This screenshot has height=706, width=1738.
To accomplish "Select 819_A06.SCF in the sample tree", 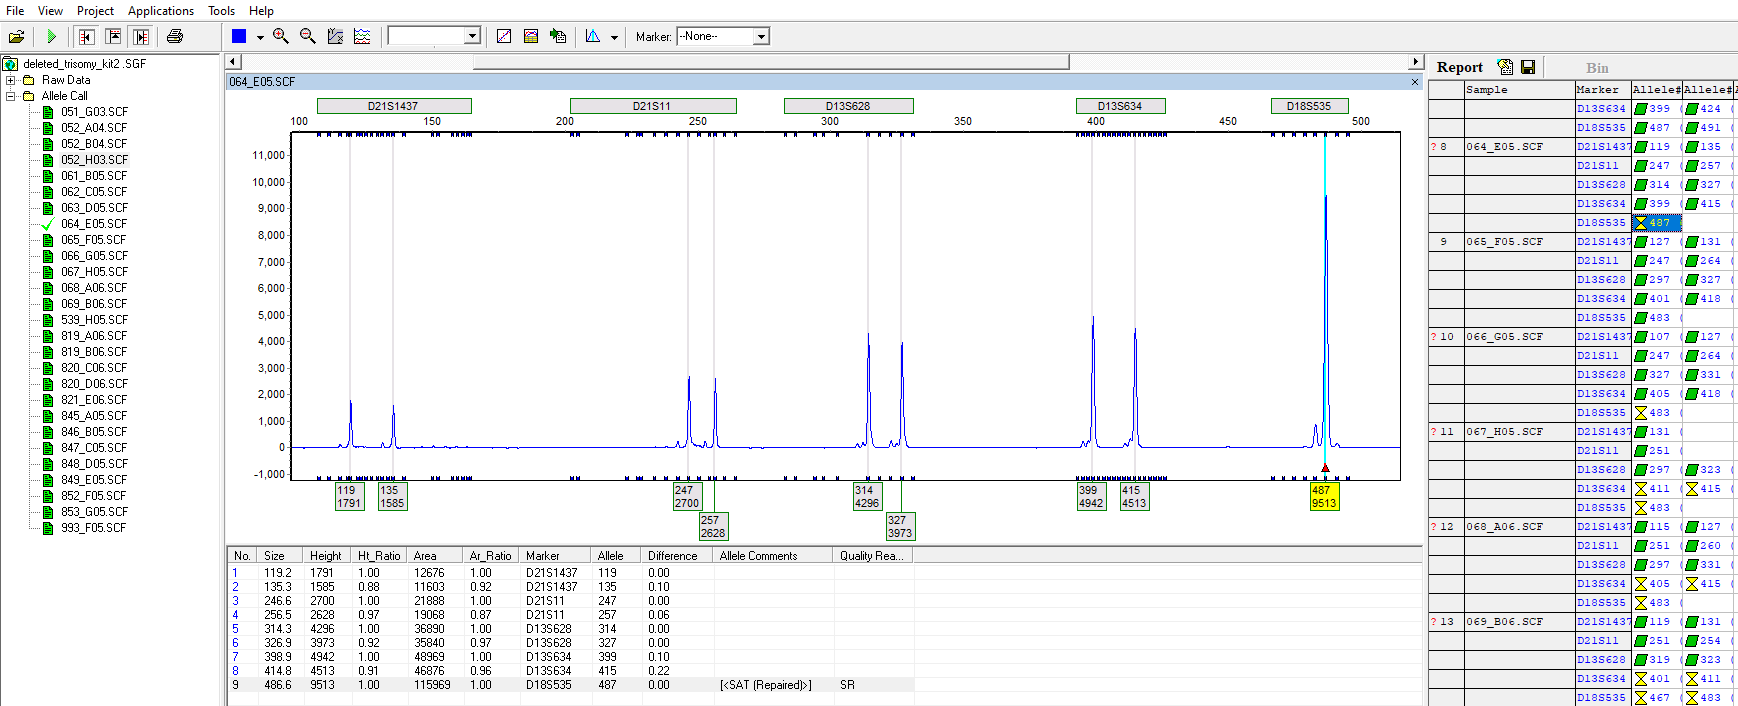I will [94, 336].
